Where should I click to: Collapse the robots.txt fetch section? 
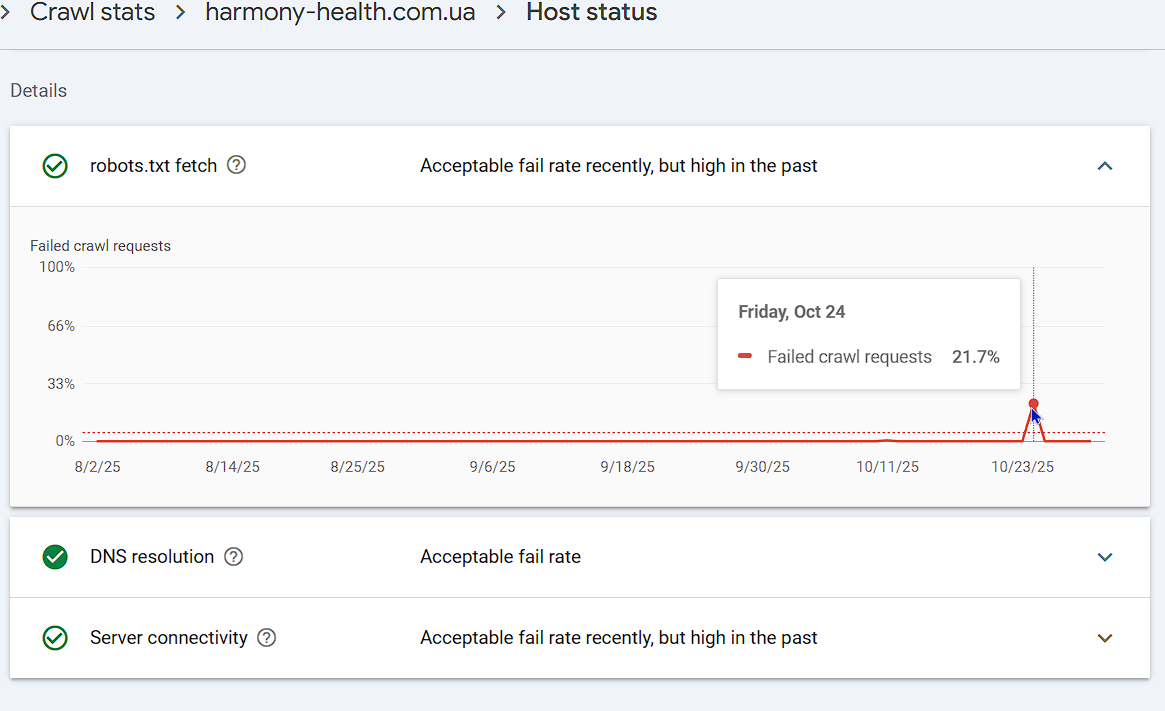(x=1104, y=166)
